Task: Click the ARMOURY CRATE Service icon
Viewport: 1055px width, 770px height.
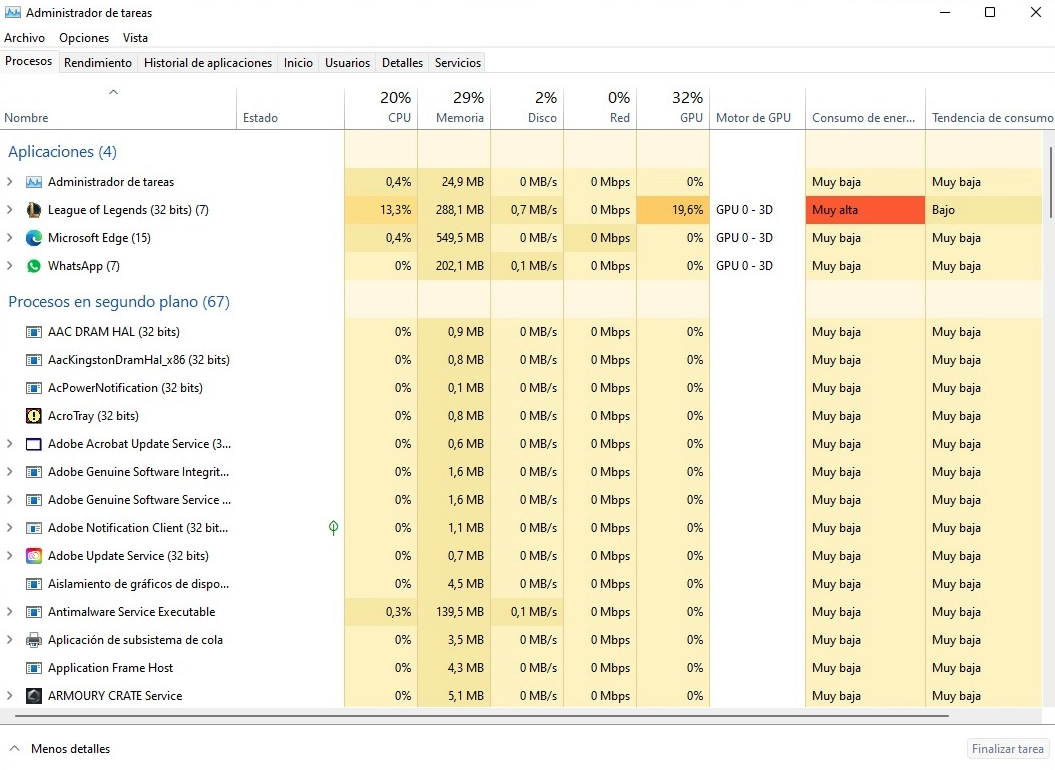Action: [34, 696]
